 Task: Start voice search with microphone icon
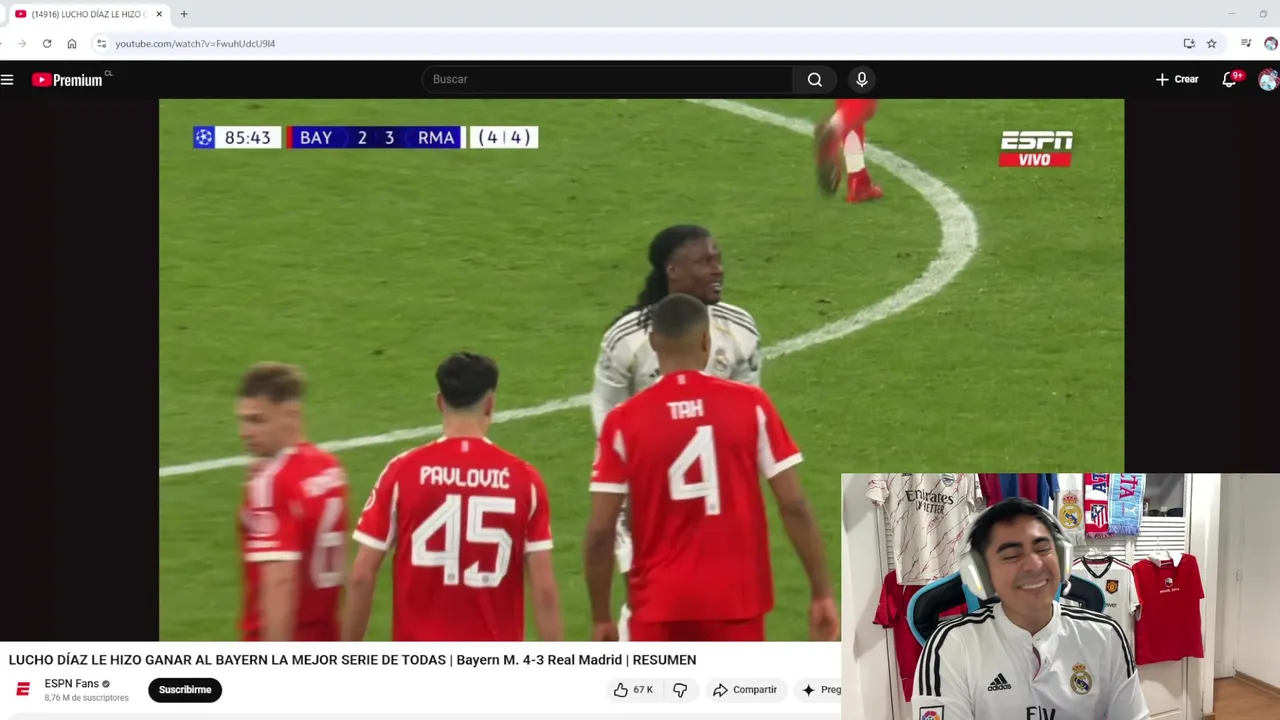(862, 79)
